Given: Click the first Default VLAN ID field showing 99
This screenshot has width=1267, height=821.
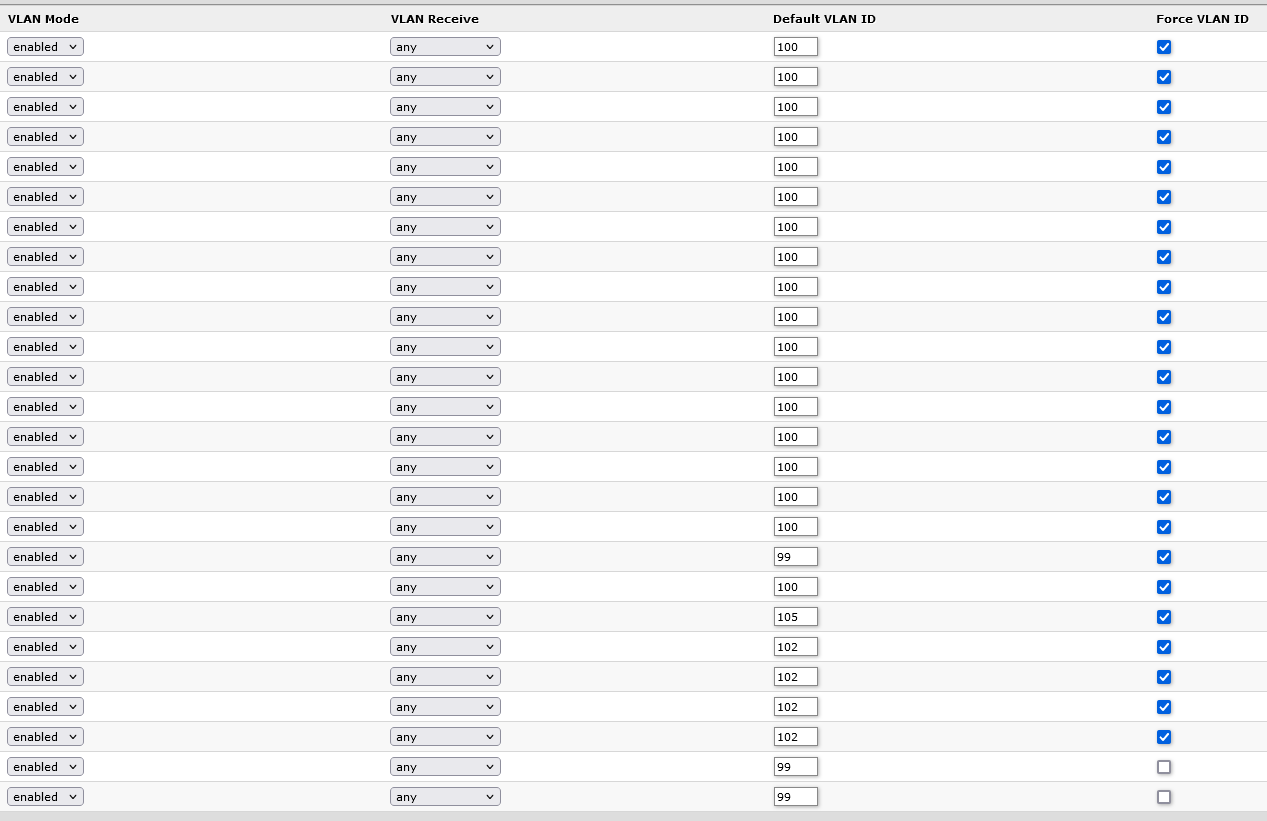Looking at the screenshot, I should click(796, 557).
